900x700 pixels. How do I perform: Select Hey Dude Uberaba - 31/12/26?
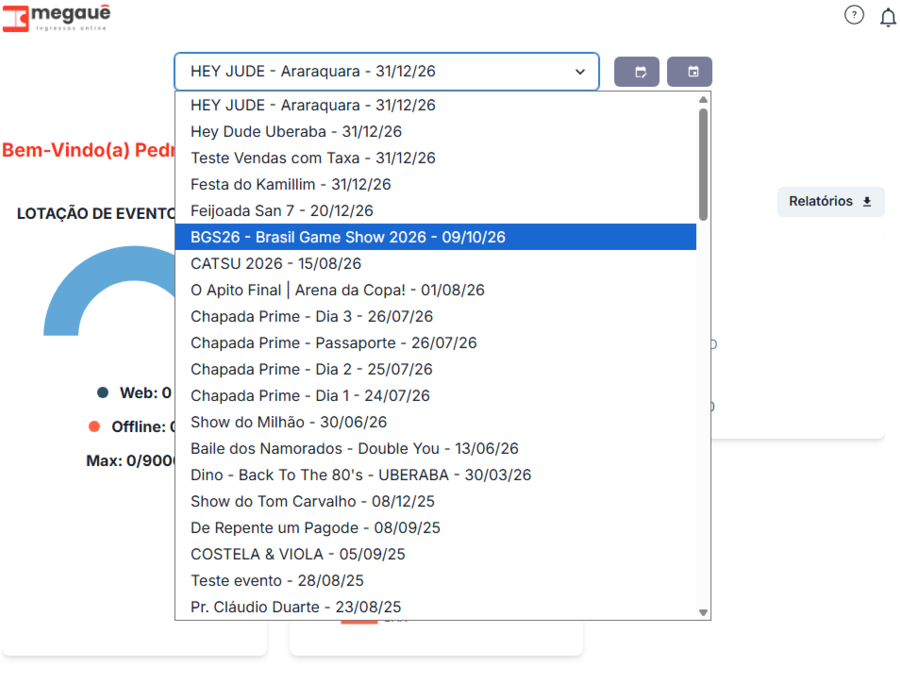pos(436,131)
